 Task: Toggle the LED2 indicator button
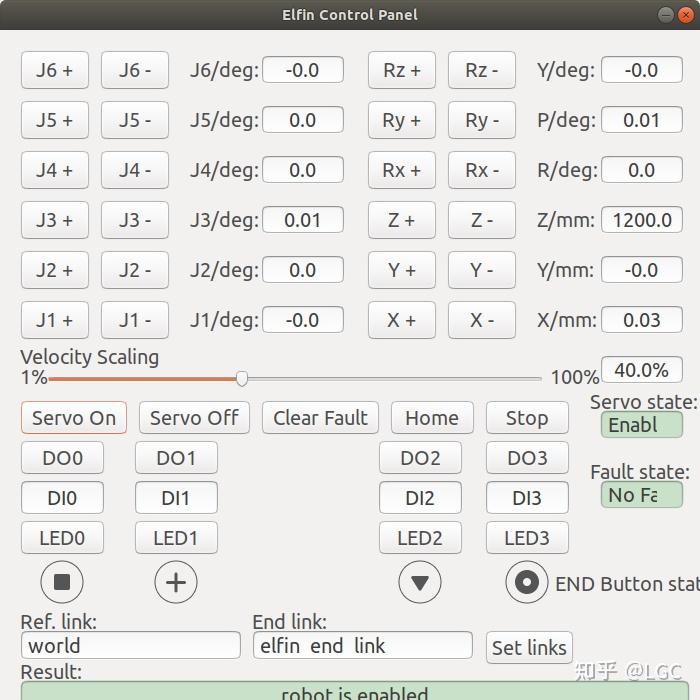420,538
